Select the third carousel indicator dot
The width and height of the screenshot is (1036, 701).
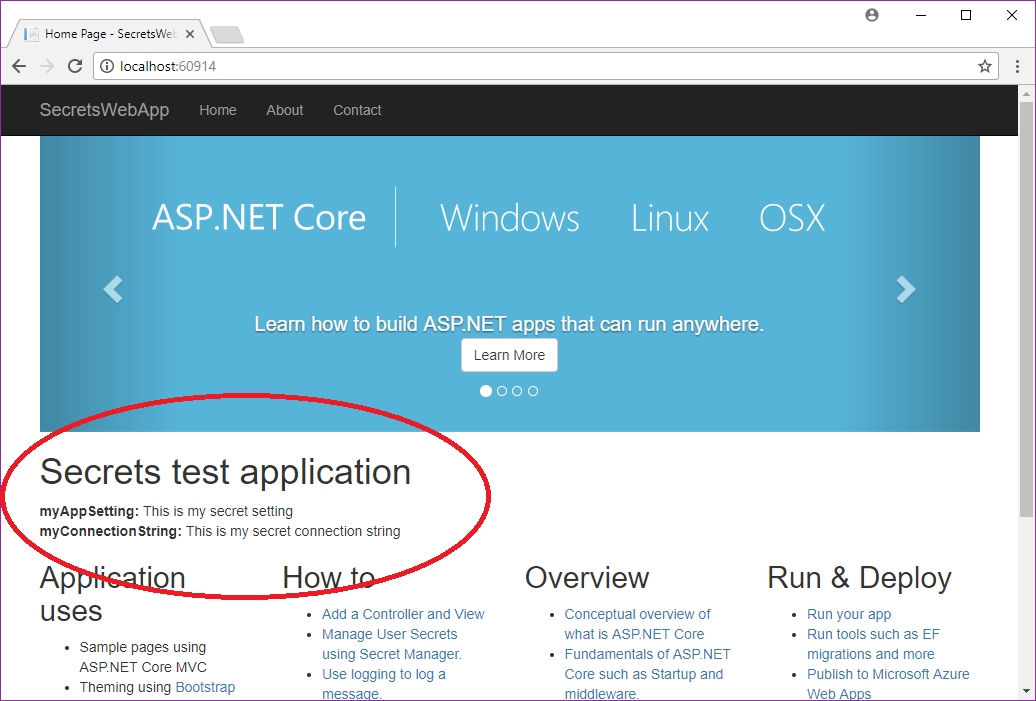pos(517,390)
